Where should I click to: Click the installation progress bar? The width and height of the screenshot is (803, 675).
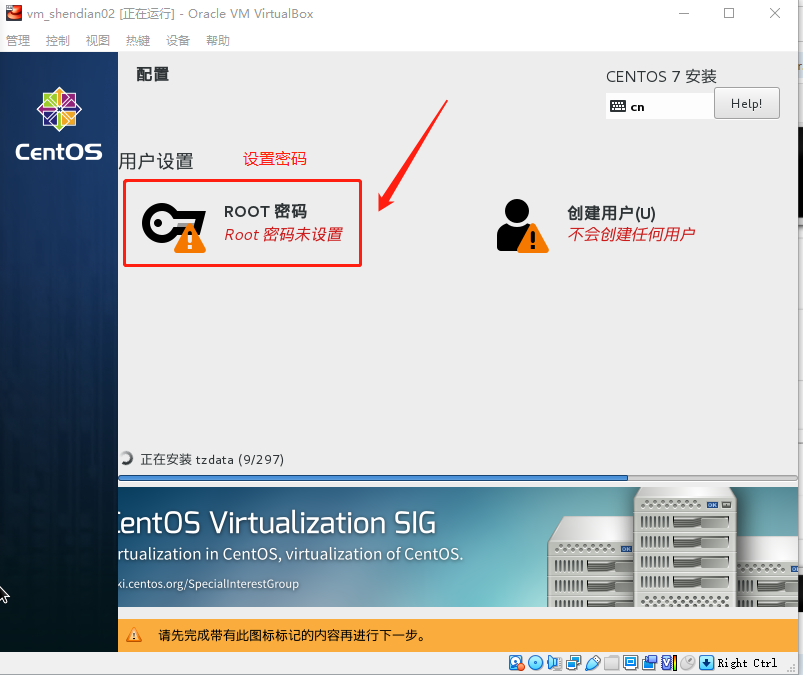tap(457, 478)
